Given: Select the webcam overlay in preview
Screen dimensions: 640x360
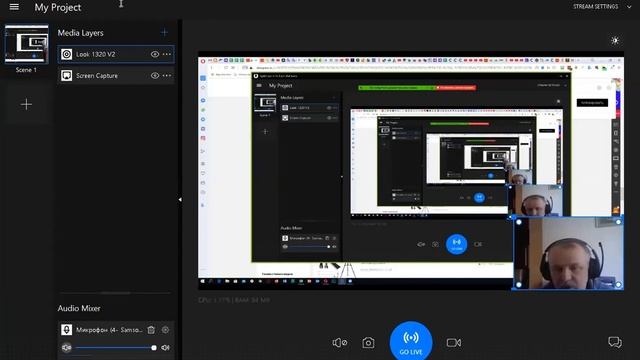Looking at the screenshot, I should (568, 253).
